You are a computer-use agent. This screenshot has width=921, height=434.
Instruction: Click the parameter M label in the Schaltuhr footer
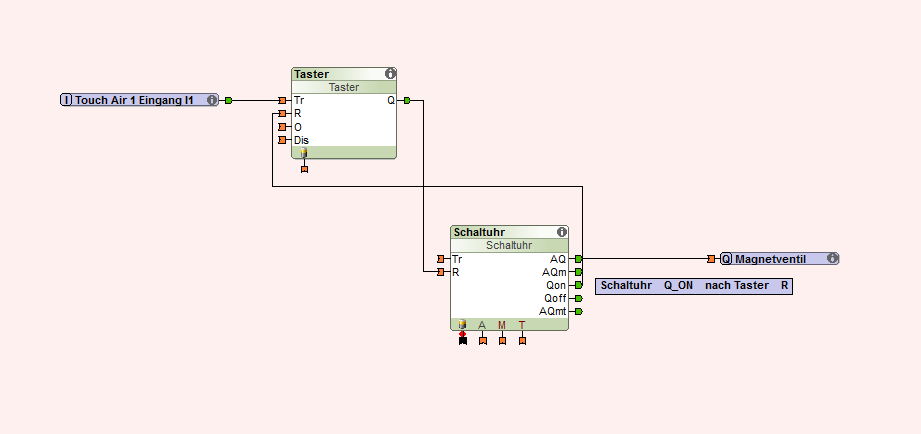click(x=502, y=325)
